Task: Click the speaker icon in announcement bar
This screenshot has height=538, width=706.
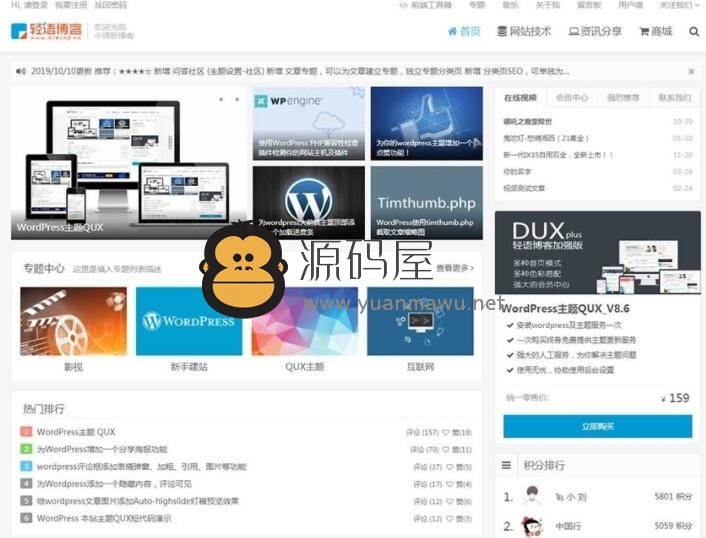Action: pyautogui.click(x=21, y=71)
